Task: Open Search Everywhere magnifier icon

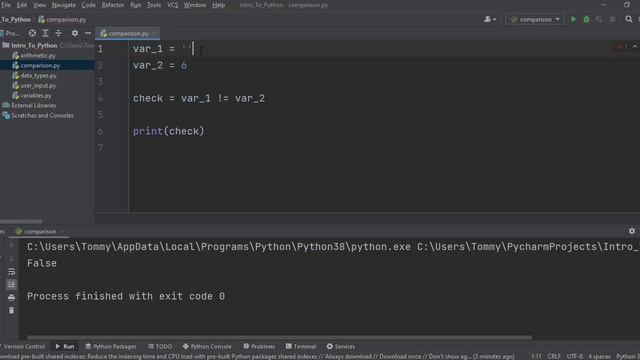Action: coord(629,19)
